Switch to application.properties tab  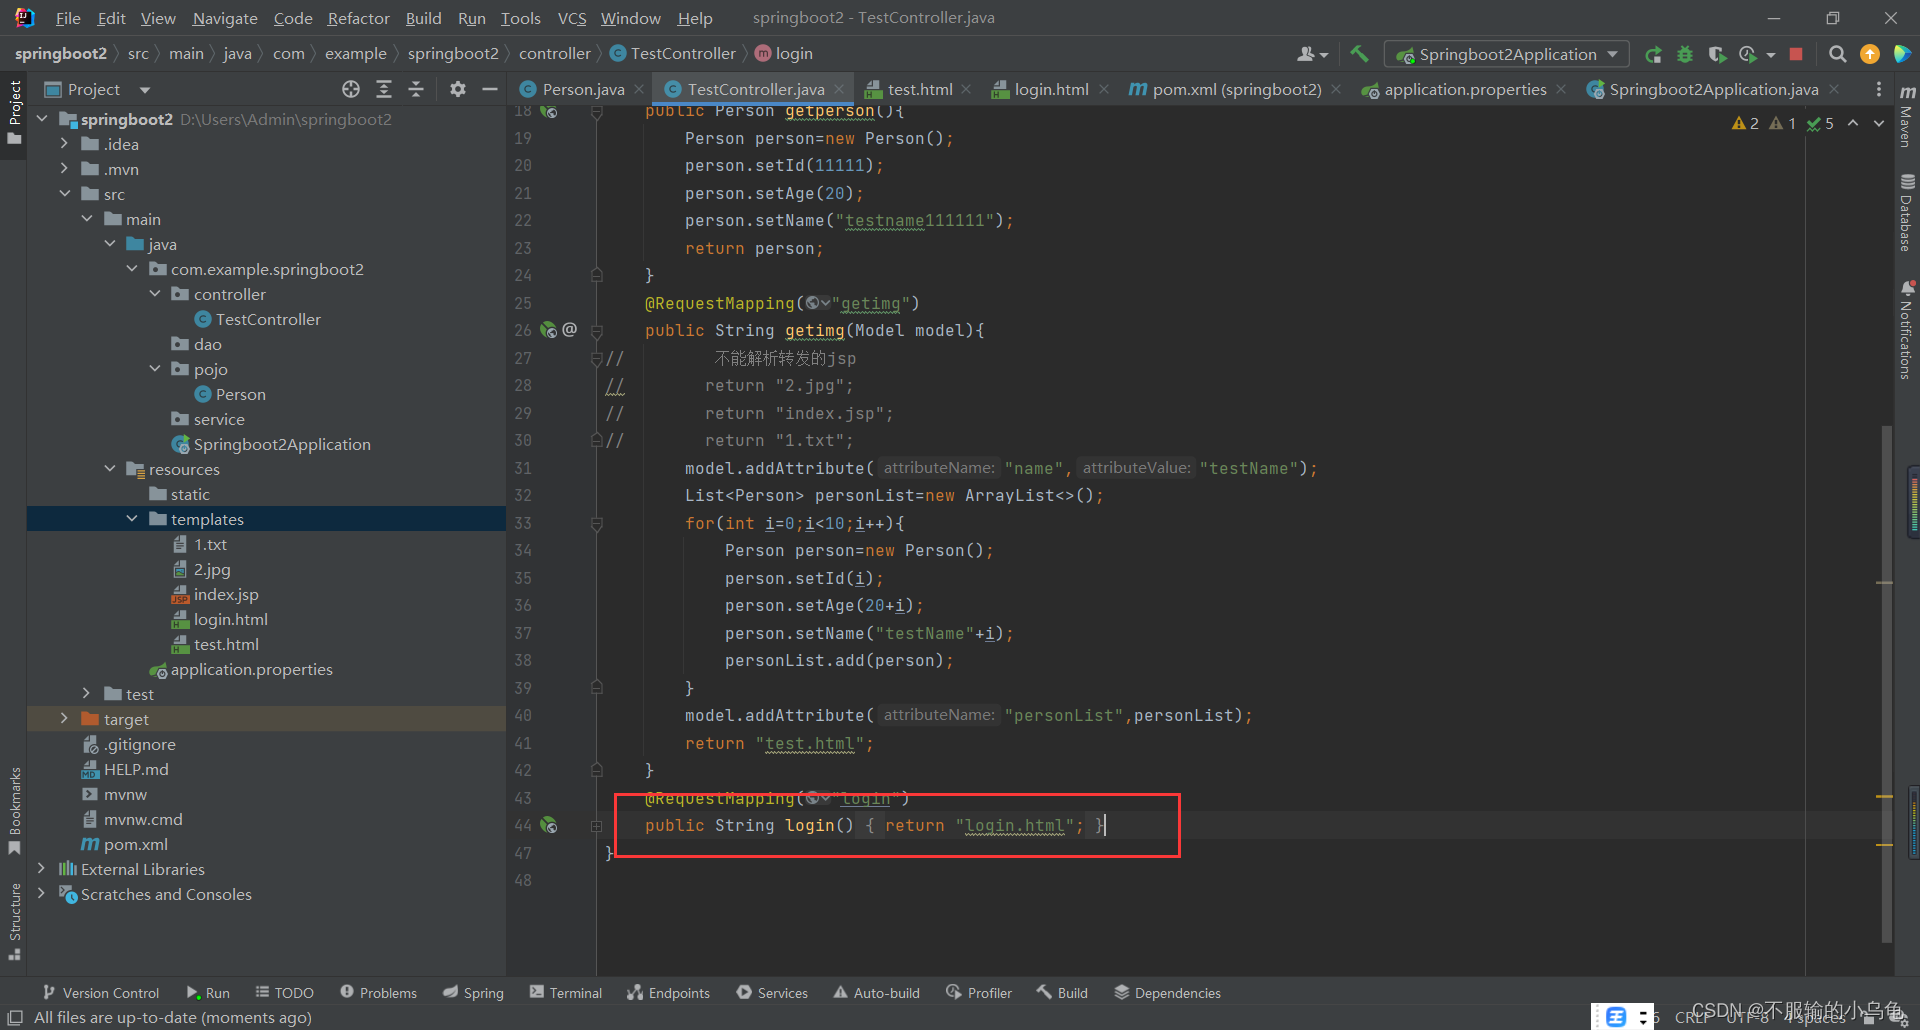[x=1465, y=89]
